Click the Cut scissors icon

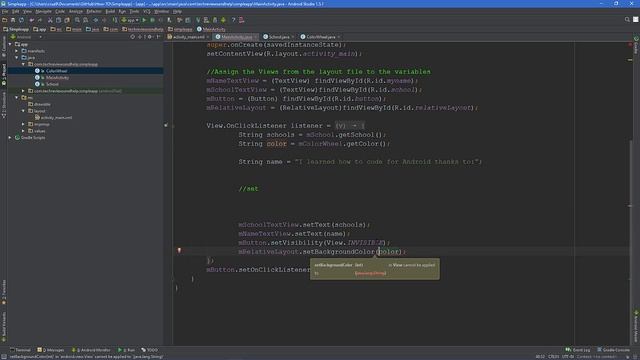[x=50, y=20]
